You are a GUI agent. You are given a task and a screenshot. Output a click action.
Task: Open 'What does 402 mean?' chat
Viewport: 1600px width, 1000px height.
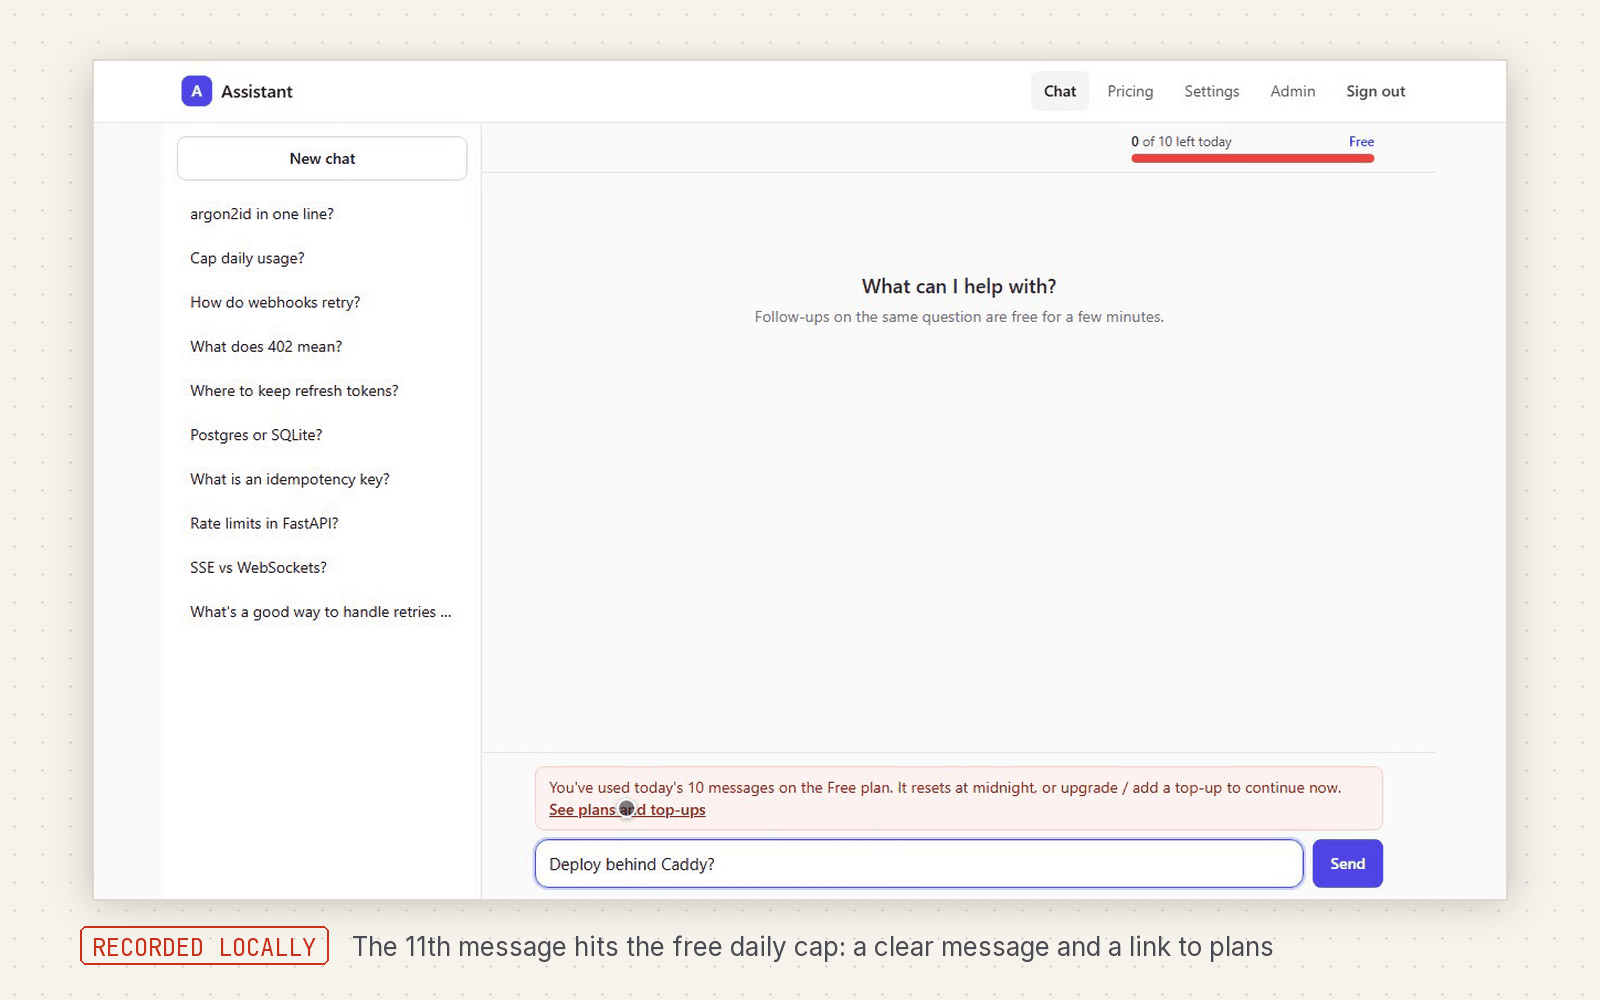[321, 346]
